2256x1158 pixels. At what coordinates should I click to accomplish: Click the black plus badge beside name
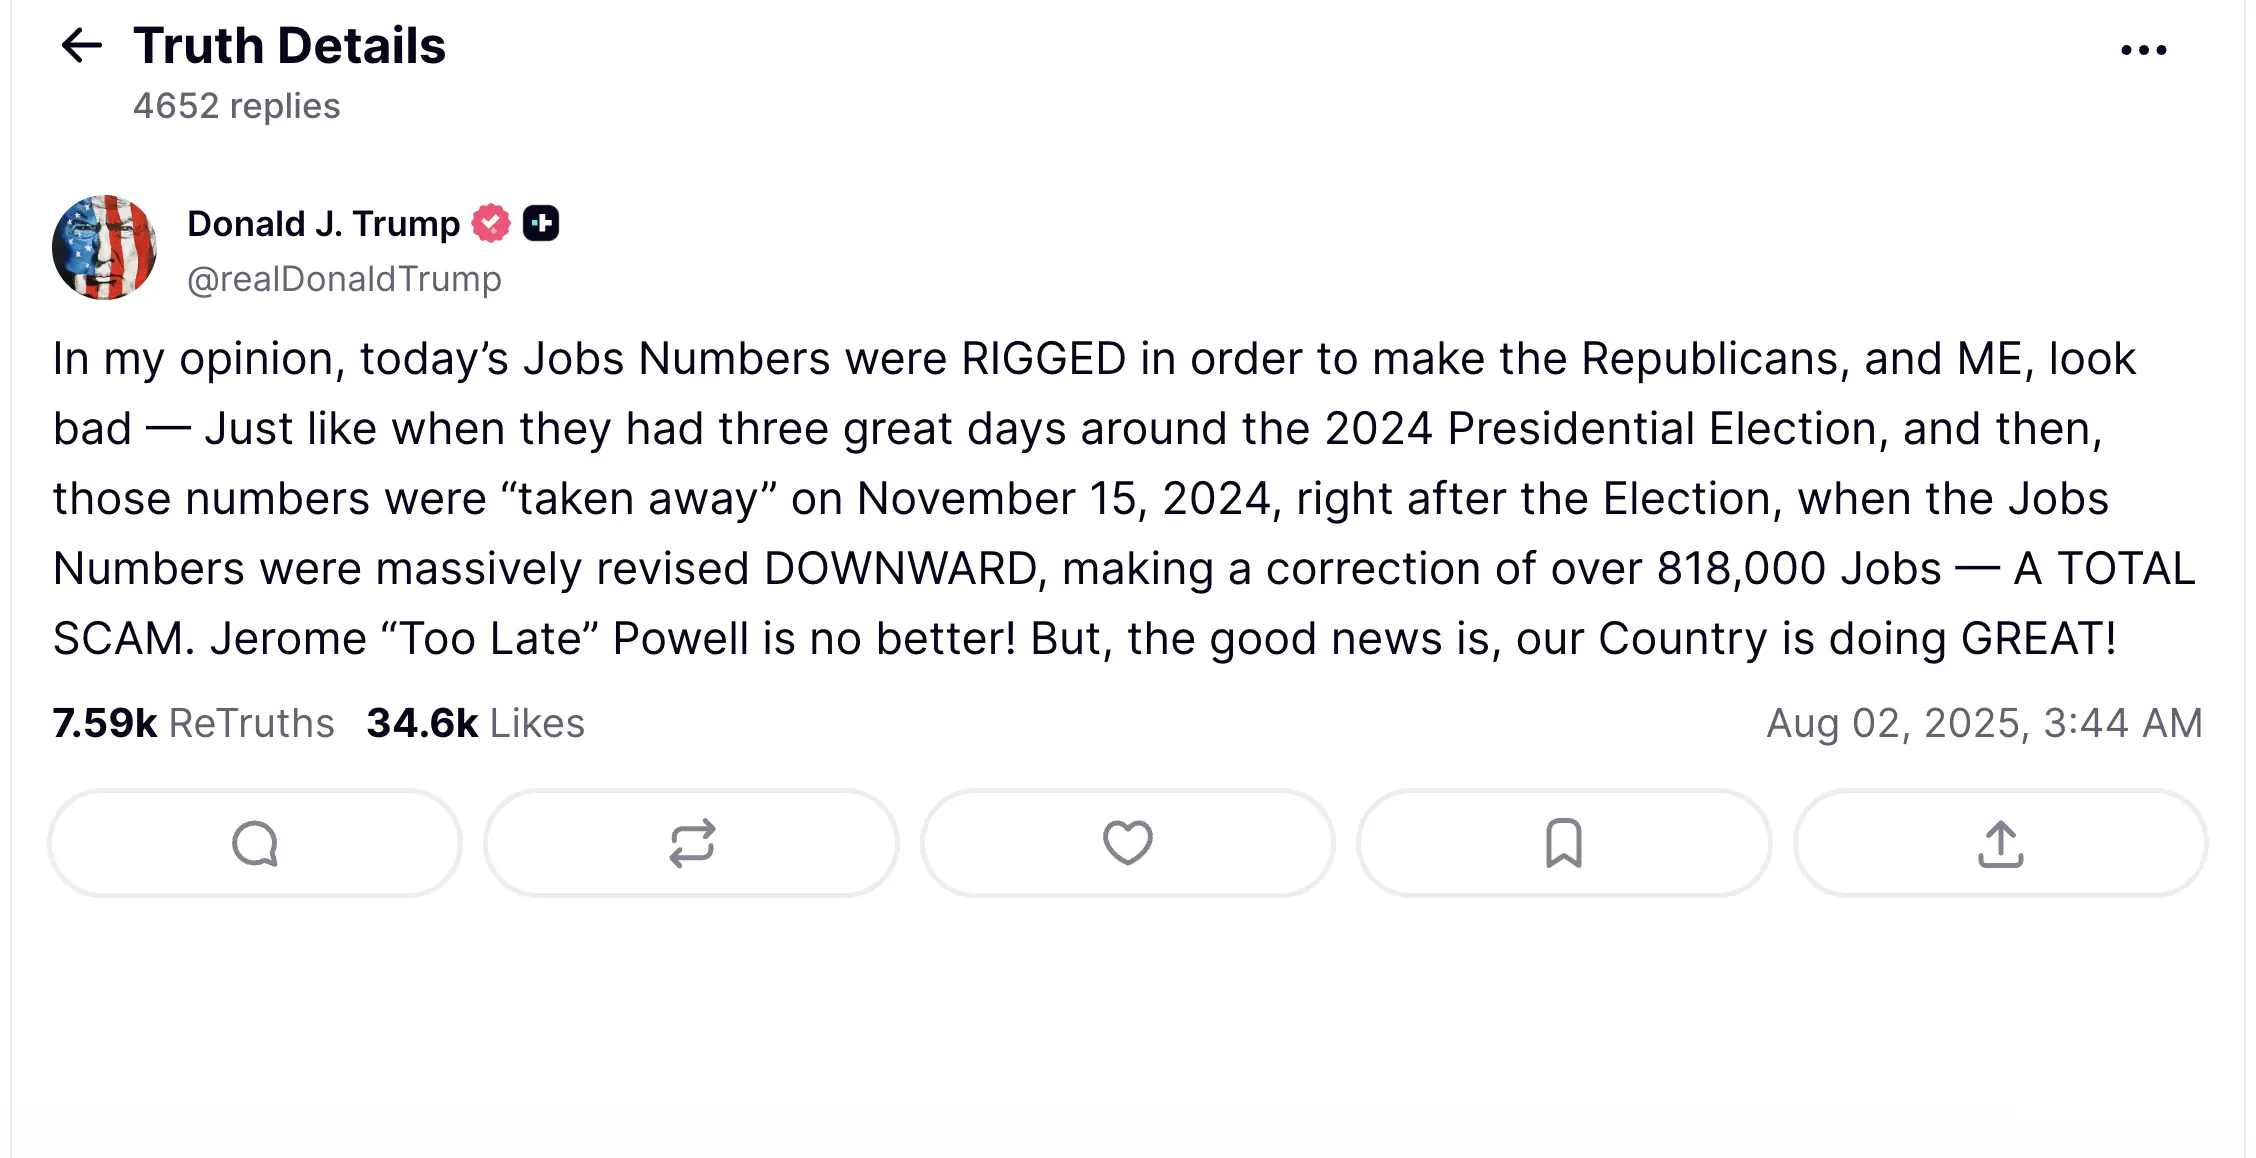(541, 223)
